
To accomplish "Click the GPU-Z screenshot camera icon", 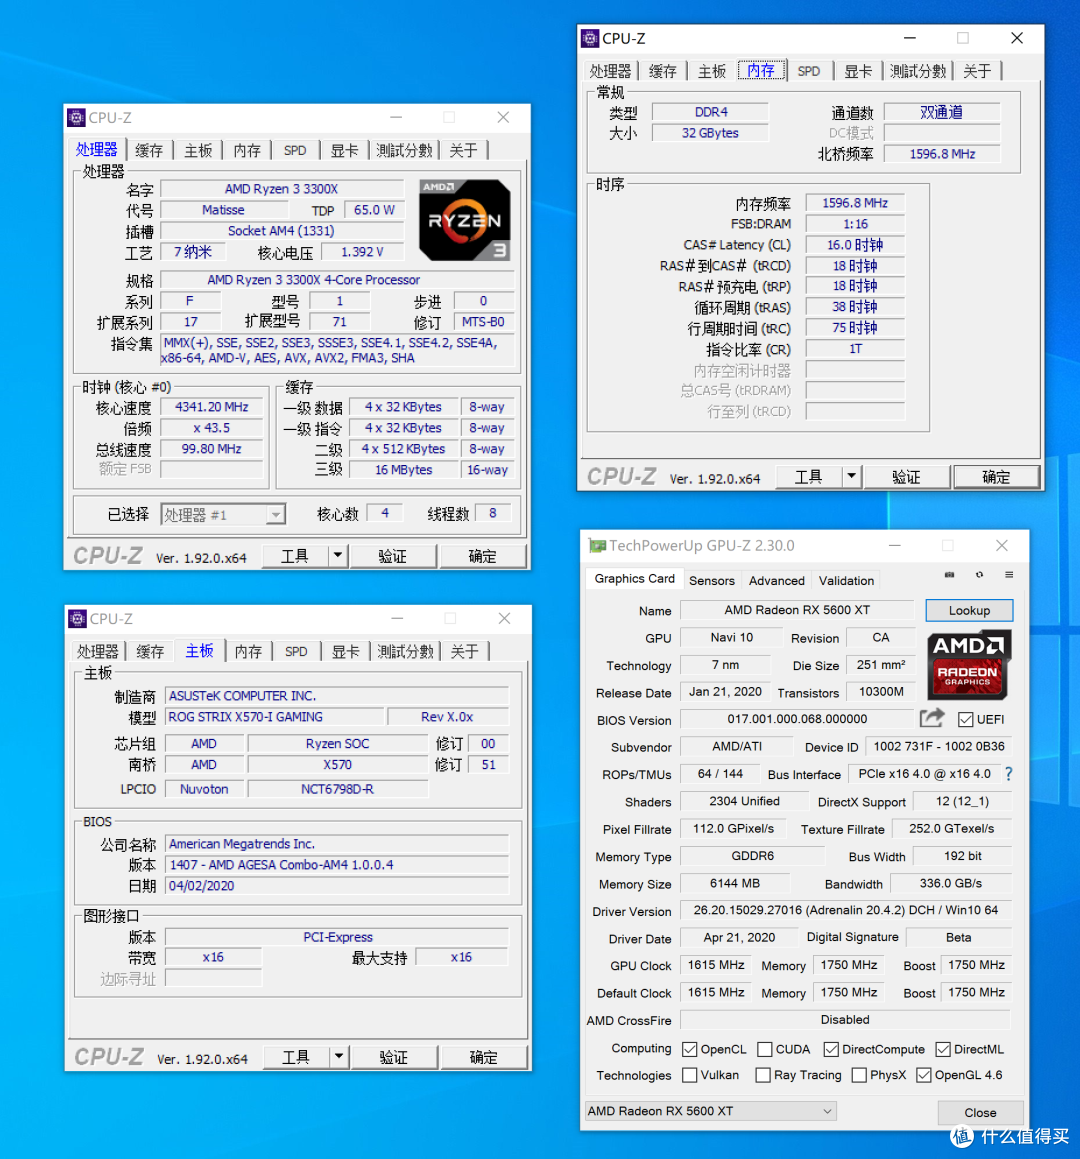I will pos(949,574).
